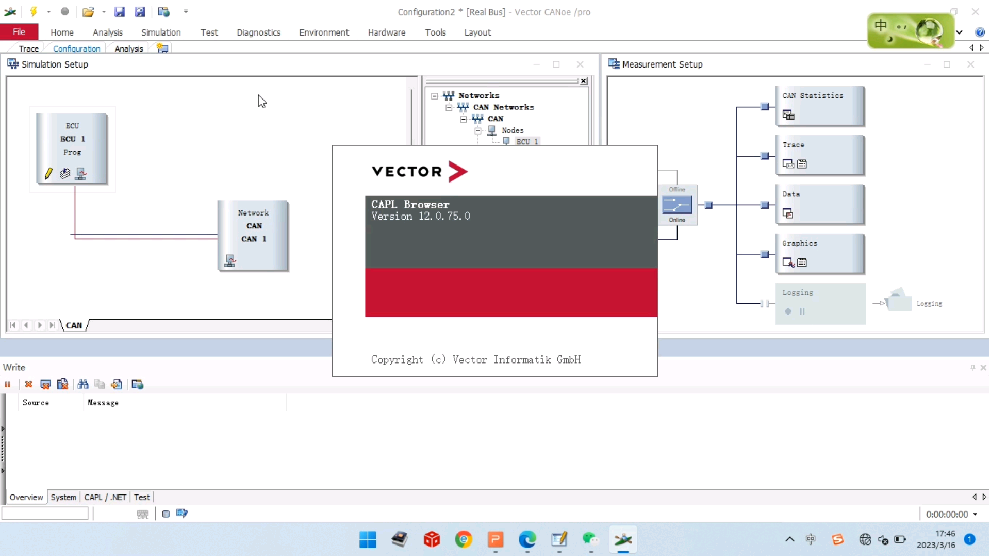The height and width of the screenshot is (556, 989).
Task: Click the Logging file output icon
Action: point(898,300)
